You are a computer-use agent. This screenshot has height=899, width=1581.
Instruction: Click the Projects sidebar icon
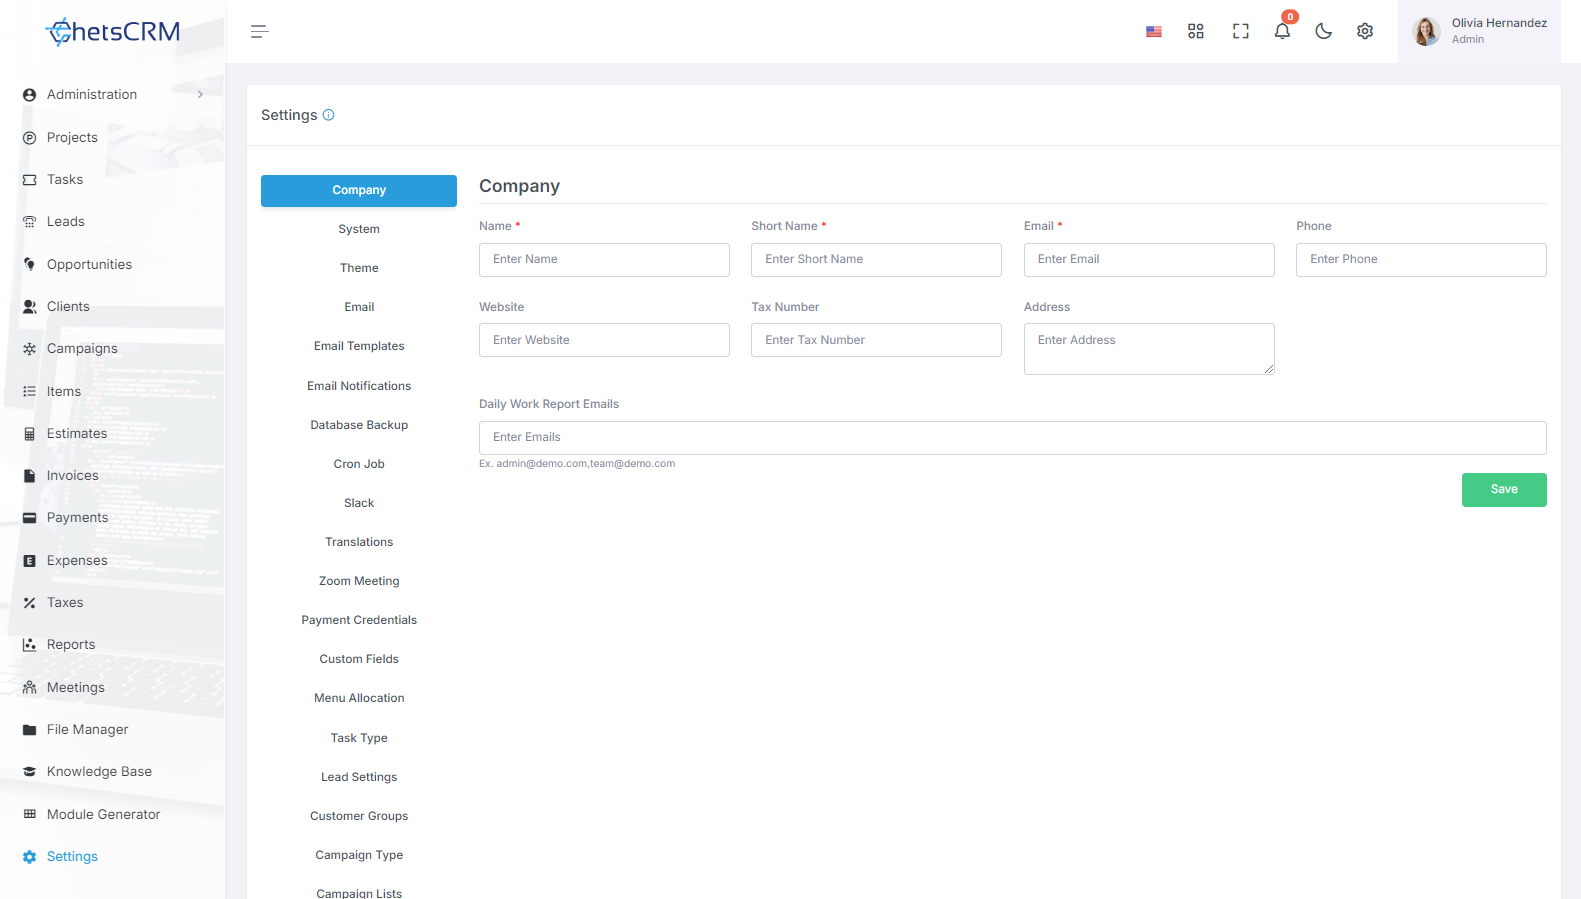pos(29,138)
